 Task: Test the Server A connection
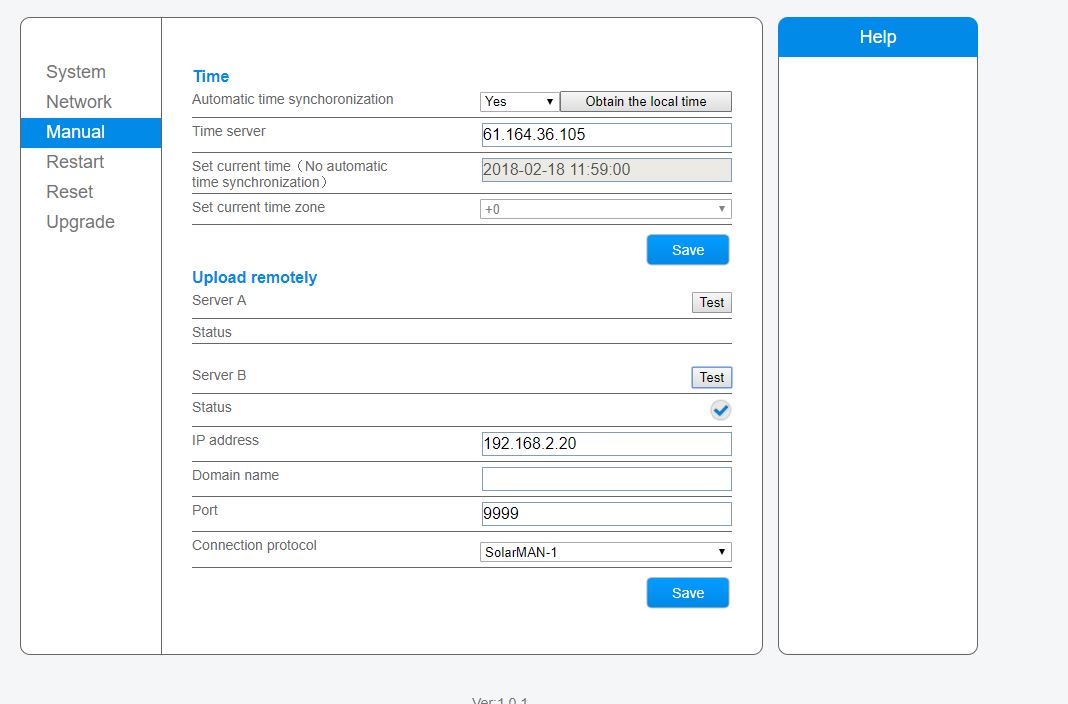point(712,302)
